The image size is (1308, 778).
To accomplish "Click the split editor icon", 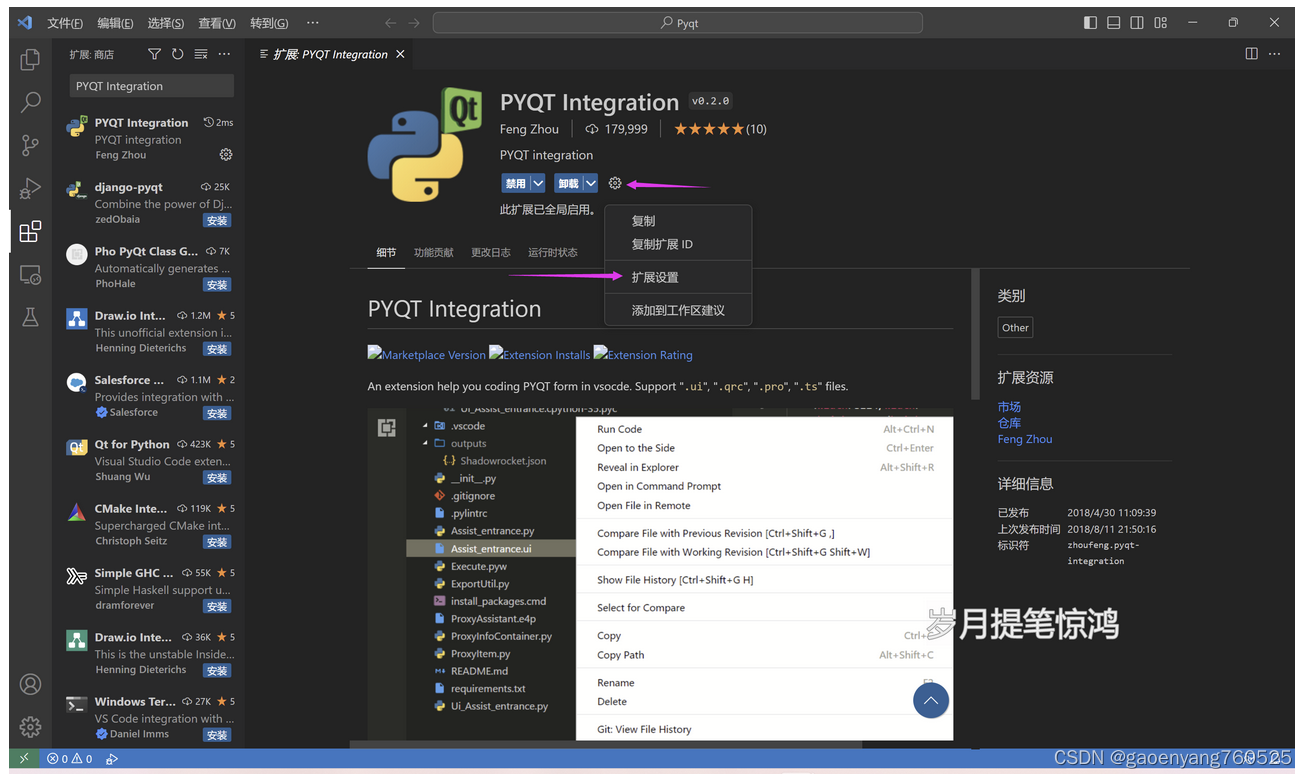I will (1251, 54).
